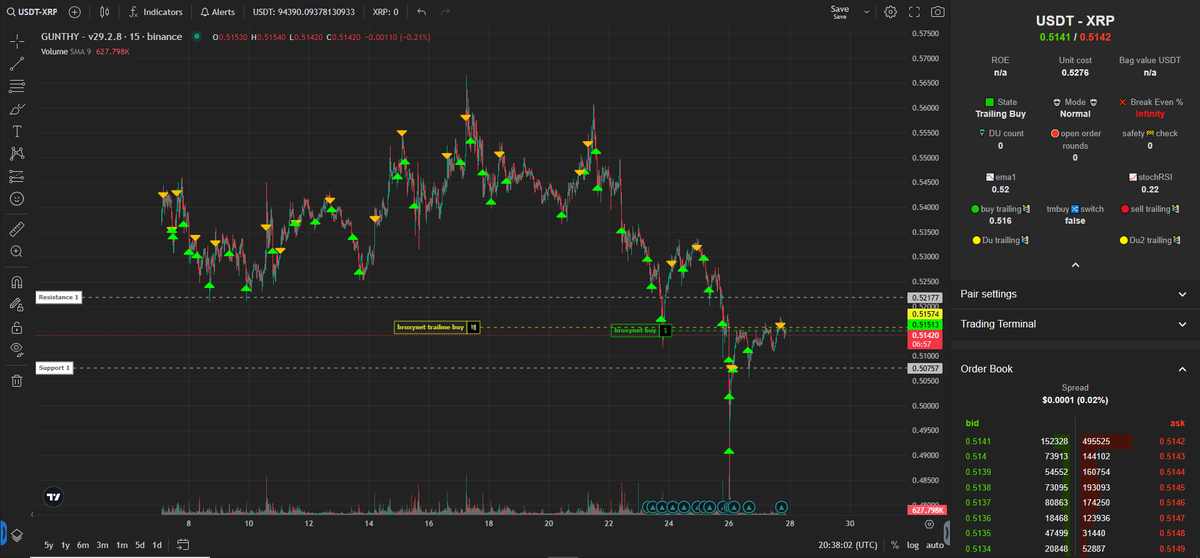
Task: Click the 20:38:02 (UTC) timezone selector
Action: tap(848, 545)
